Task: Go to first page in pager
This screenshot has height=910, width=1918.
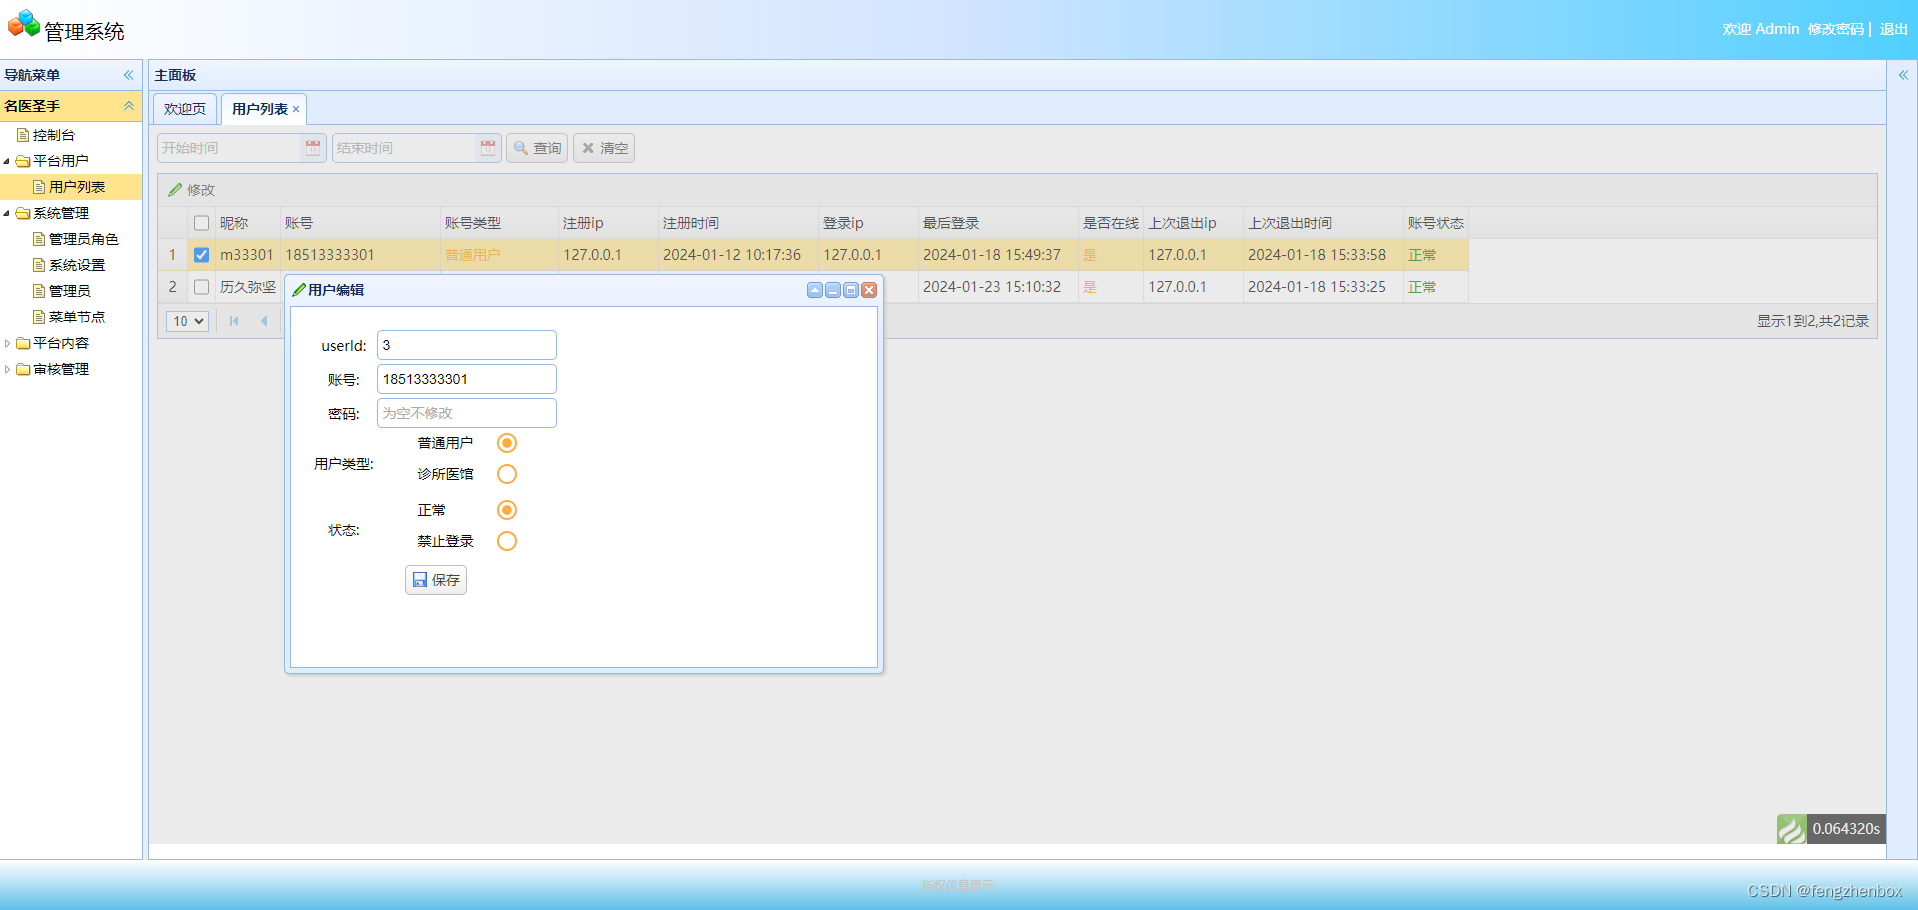Action: coord(234,321)
